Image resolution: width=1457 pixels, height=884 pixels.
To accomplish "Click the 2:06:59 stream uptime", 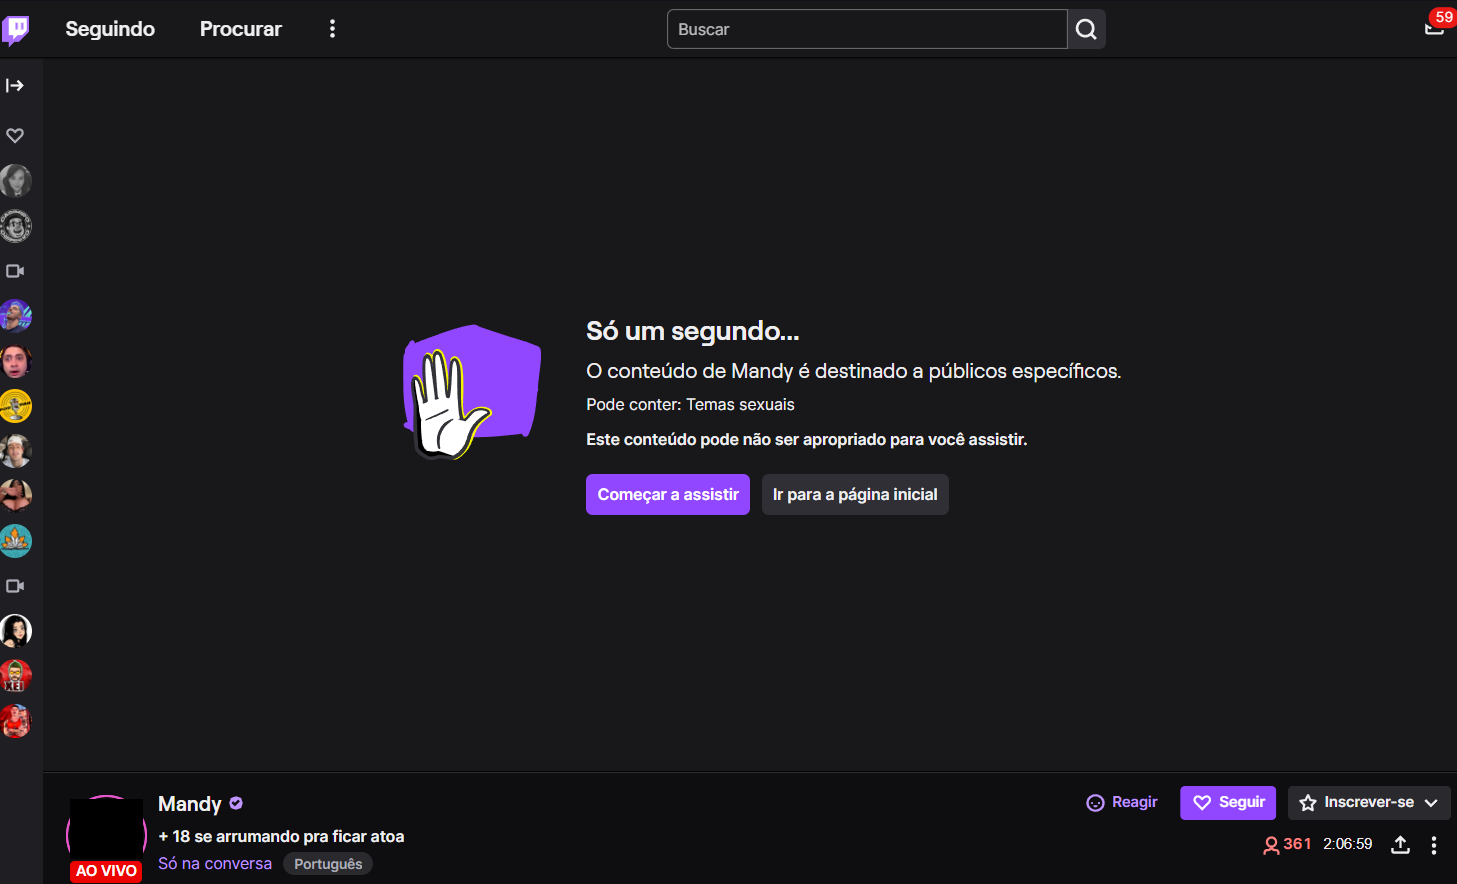I will tap(1348, 844).
